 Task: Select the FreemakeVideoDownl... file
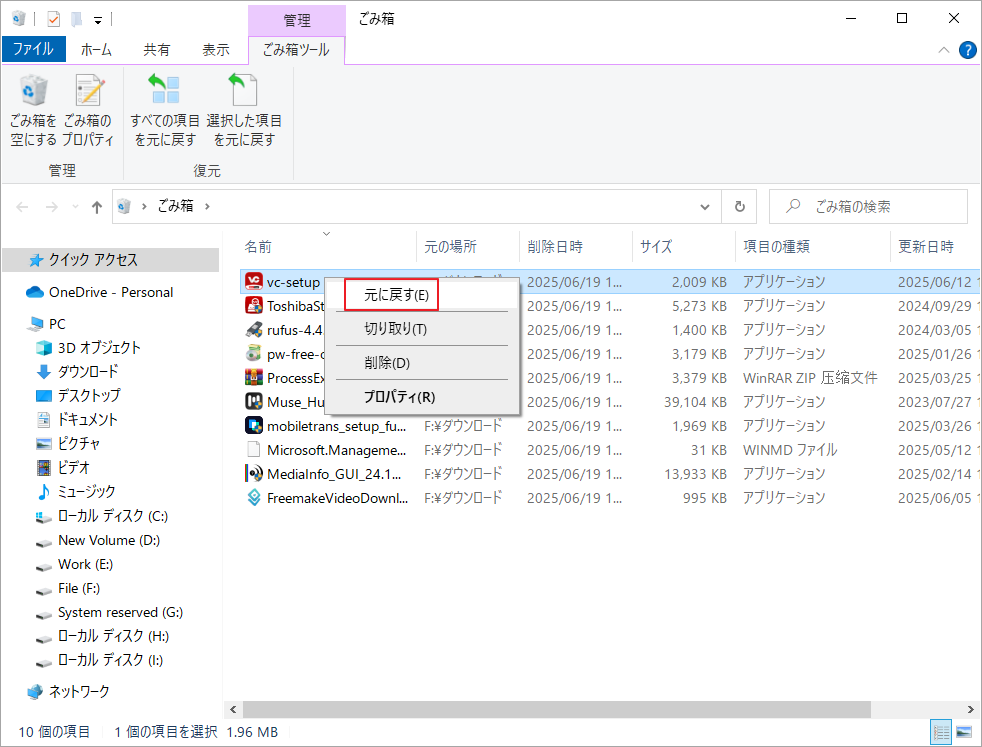(x=338, y=498)
